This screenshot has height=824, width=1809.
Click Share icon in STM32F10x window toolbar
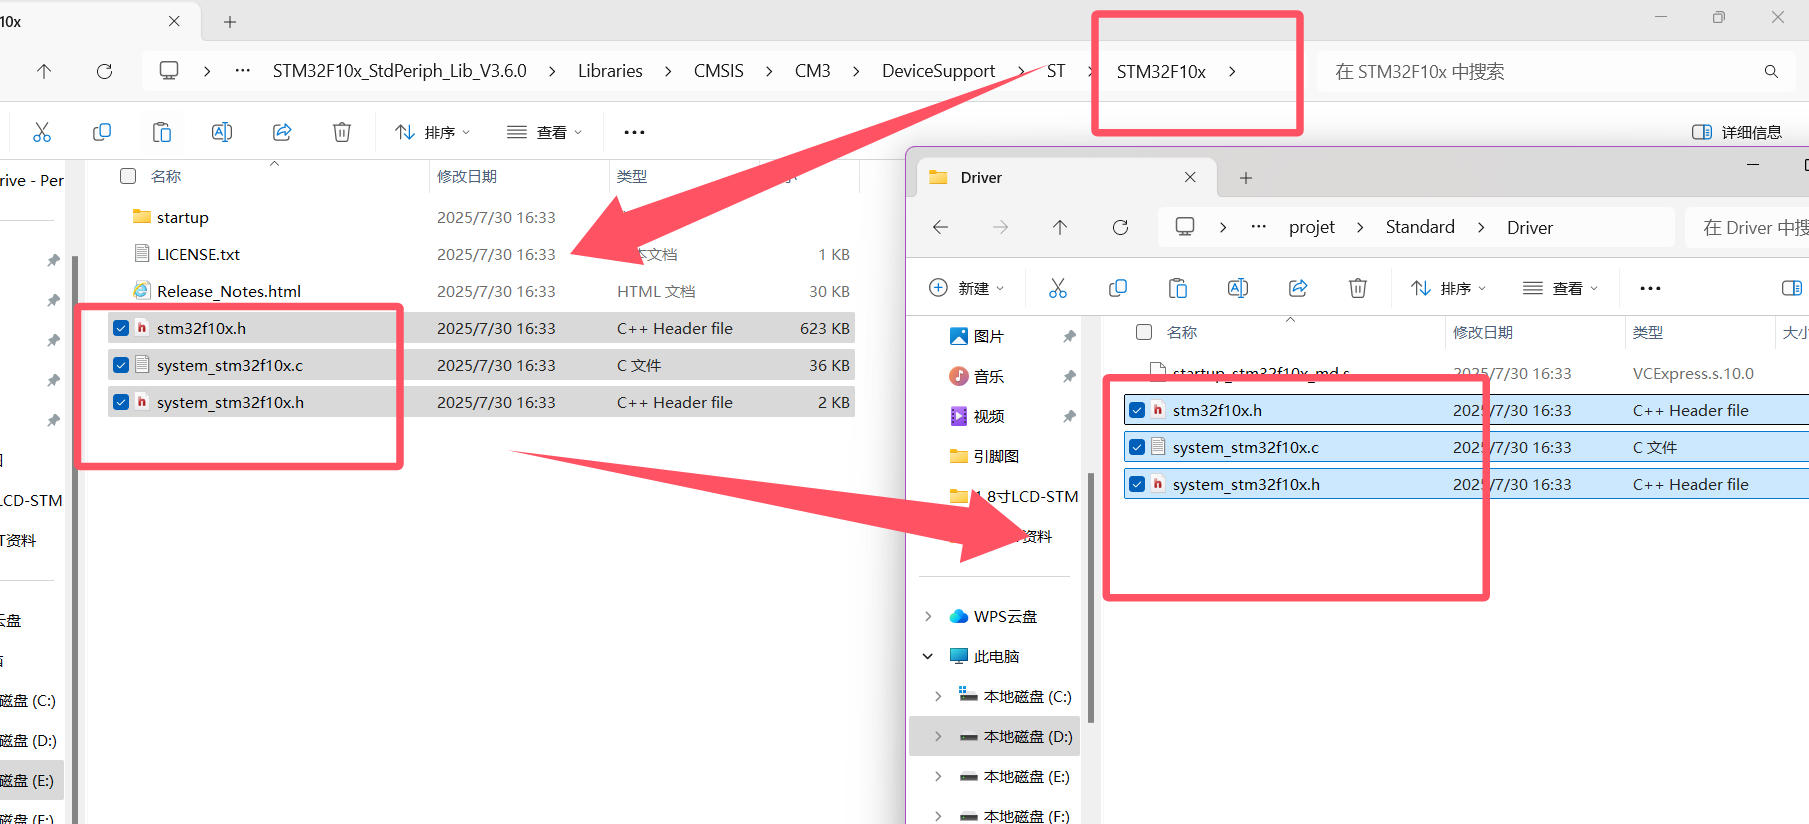282,132
